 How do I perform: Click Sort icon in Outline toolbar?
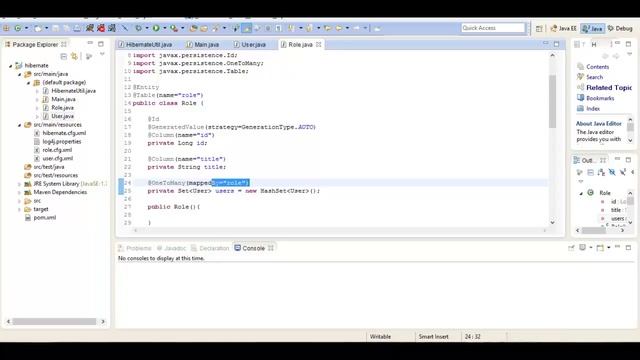(601, 172)
